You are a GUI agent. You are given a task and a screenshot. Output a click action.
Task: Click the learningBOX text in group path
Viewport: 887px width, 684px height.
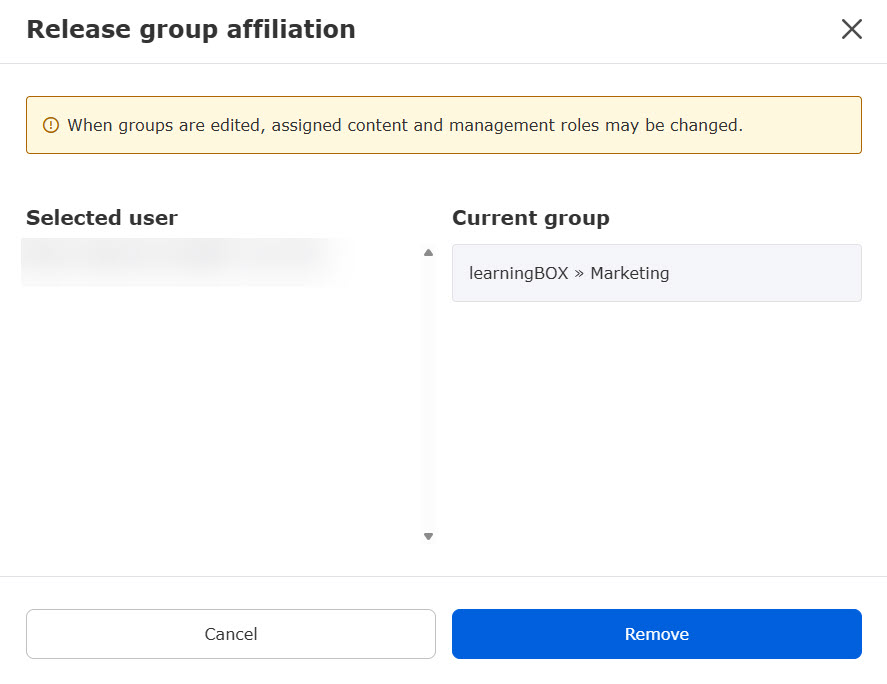pos(518,273)
